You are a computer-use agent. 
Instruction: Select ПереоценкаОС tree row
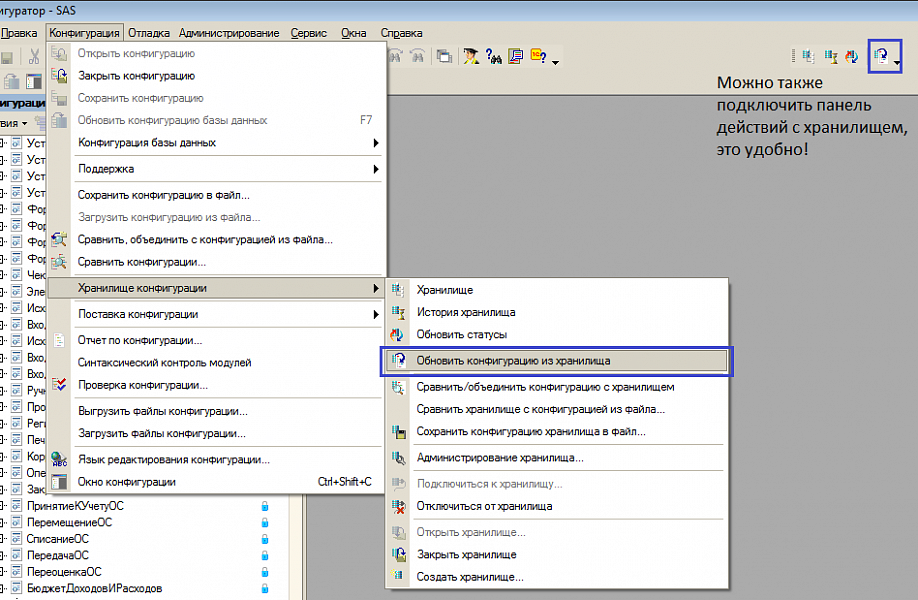[x=64, y=572]
